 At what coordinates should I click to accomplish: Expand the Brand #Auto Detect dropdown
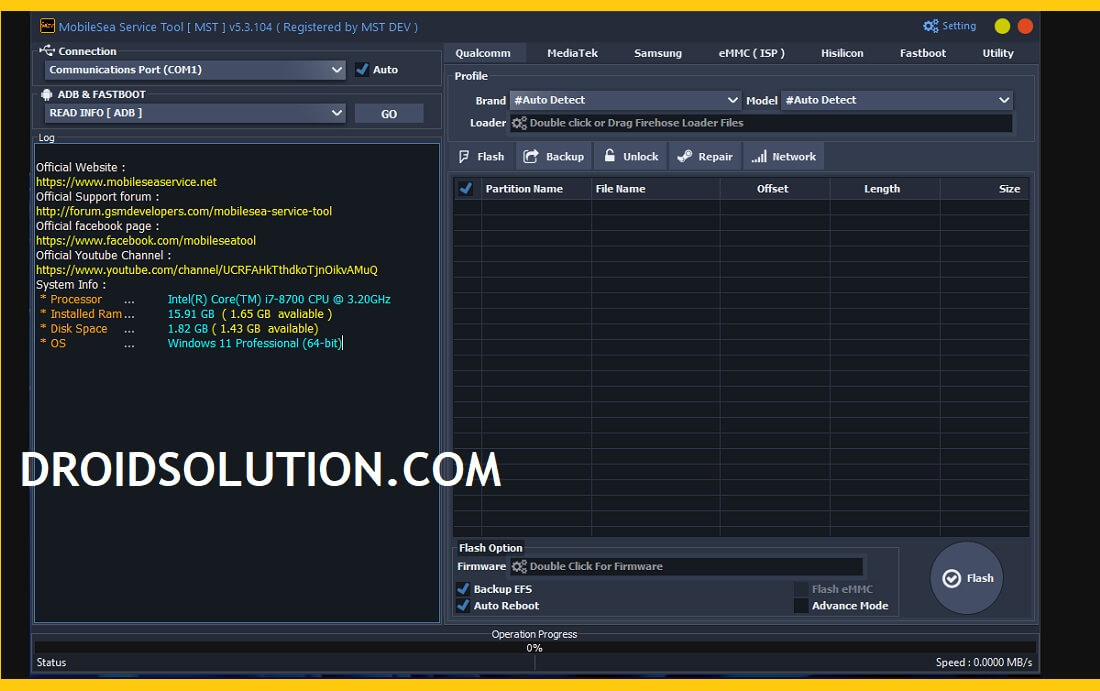pyautogui.click(x=625, y=100)
